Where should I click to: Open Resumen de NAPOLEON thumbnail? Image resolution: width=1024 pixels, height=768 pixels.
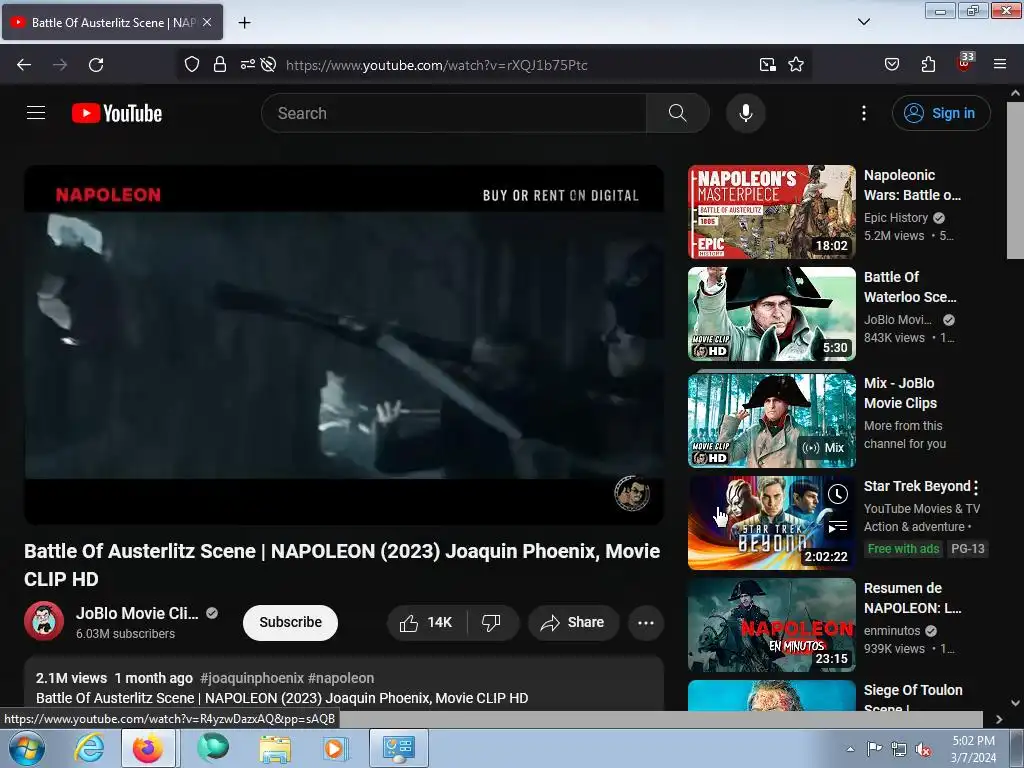[771, 624]
